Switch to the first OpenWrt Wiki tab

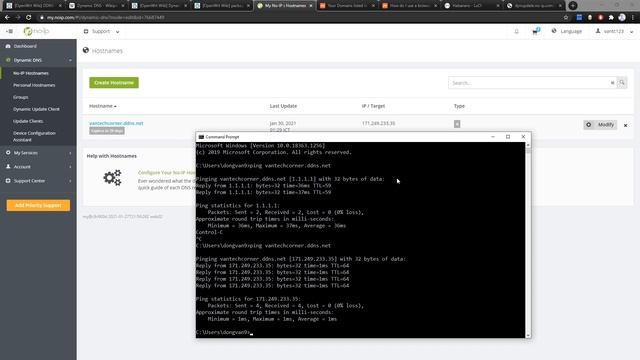33,6
